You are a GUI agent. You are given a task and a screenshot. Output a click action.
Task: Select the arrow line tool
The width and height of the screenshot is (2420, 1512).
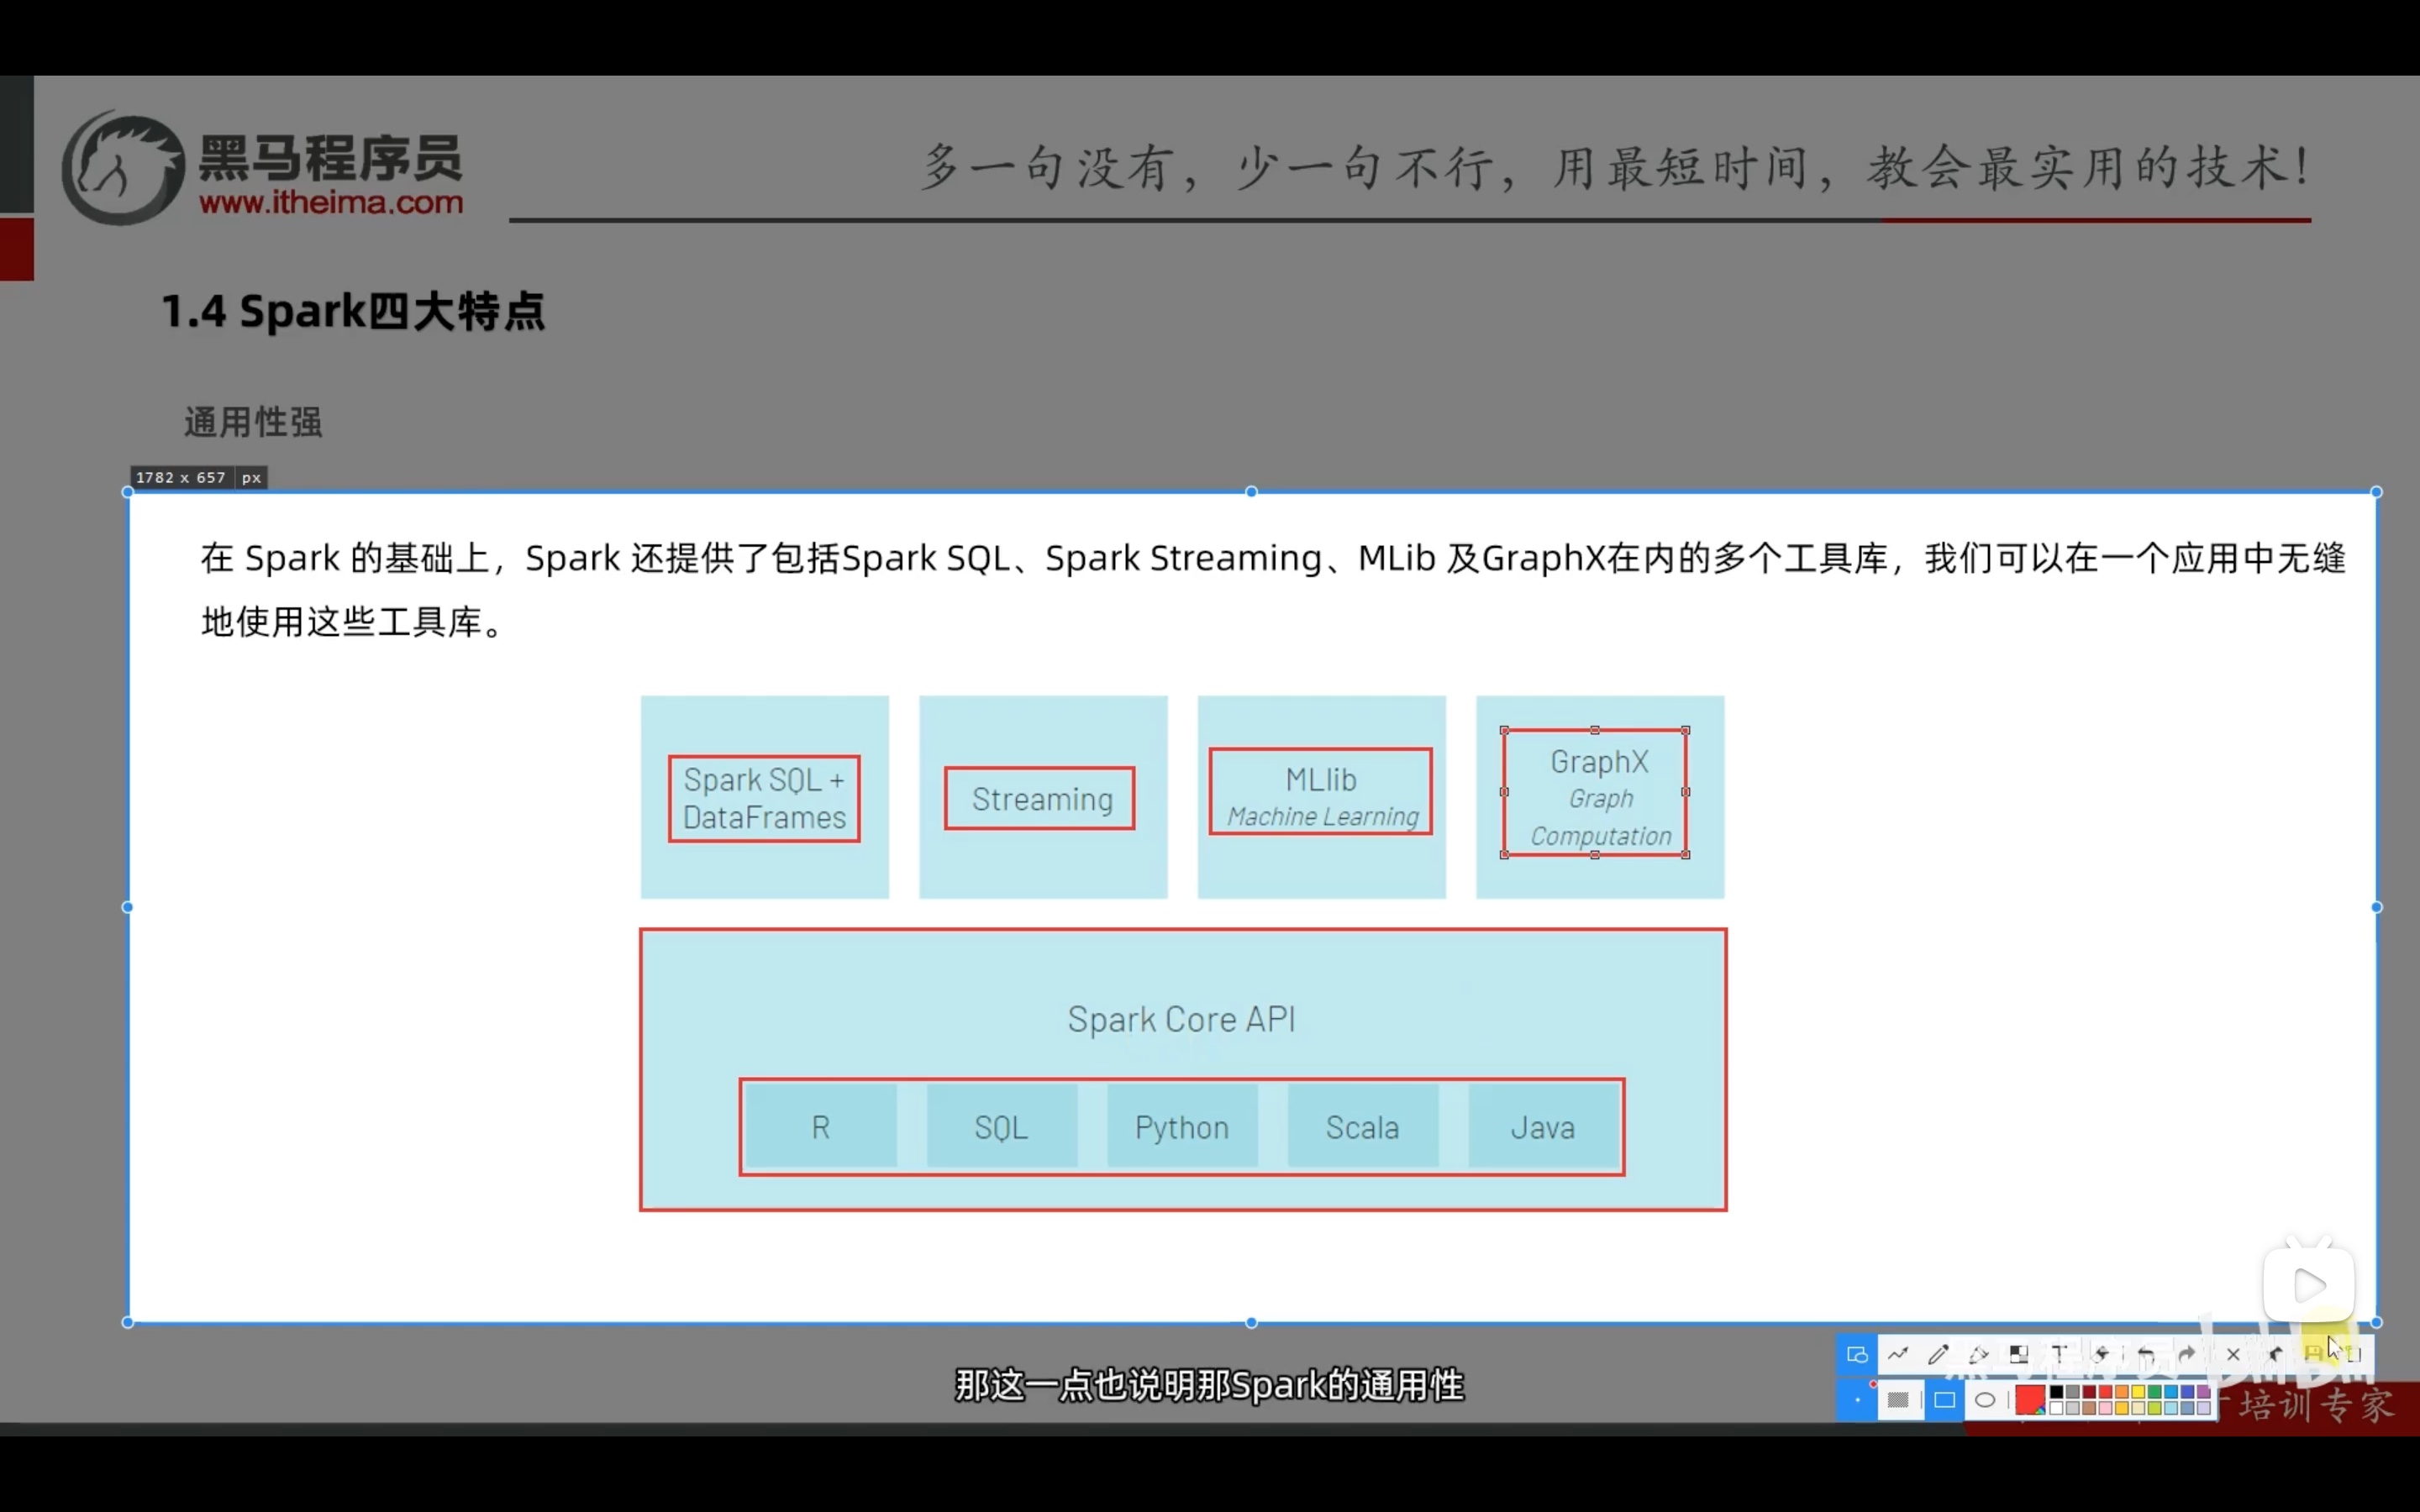[x=1898, y=1354]
